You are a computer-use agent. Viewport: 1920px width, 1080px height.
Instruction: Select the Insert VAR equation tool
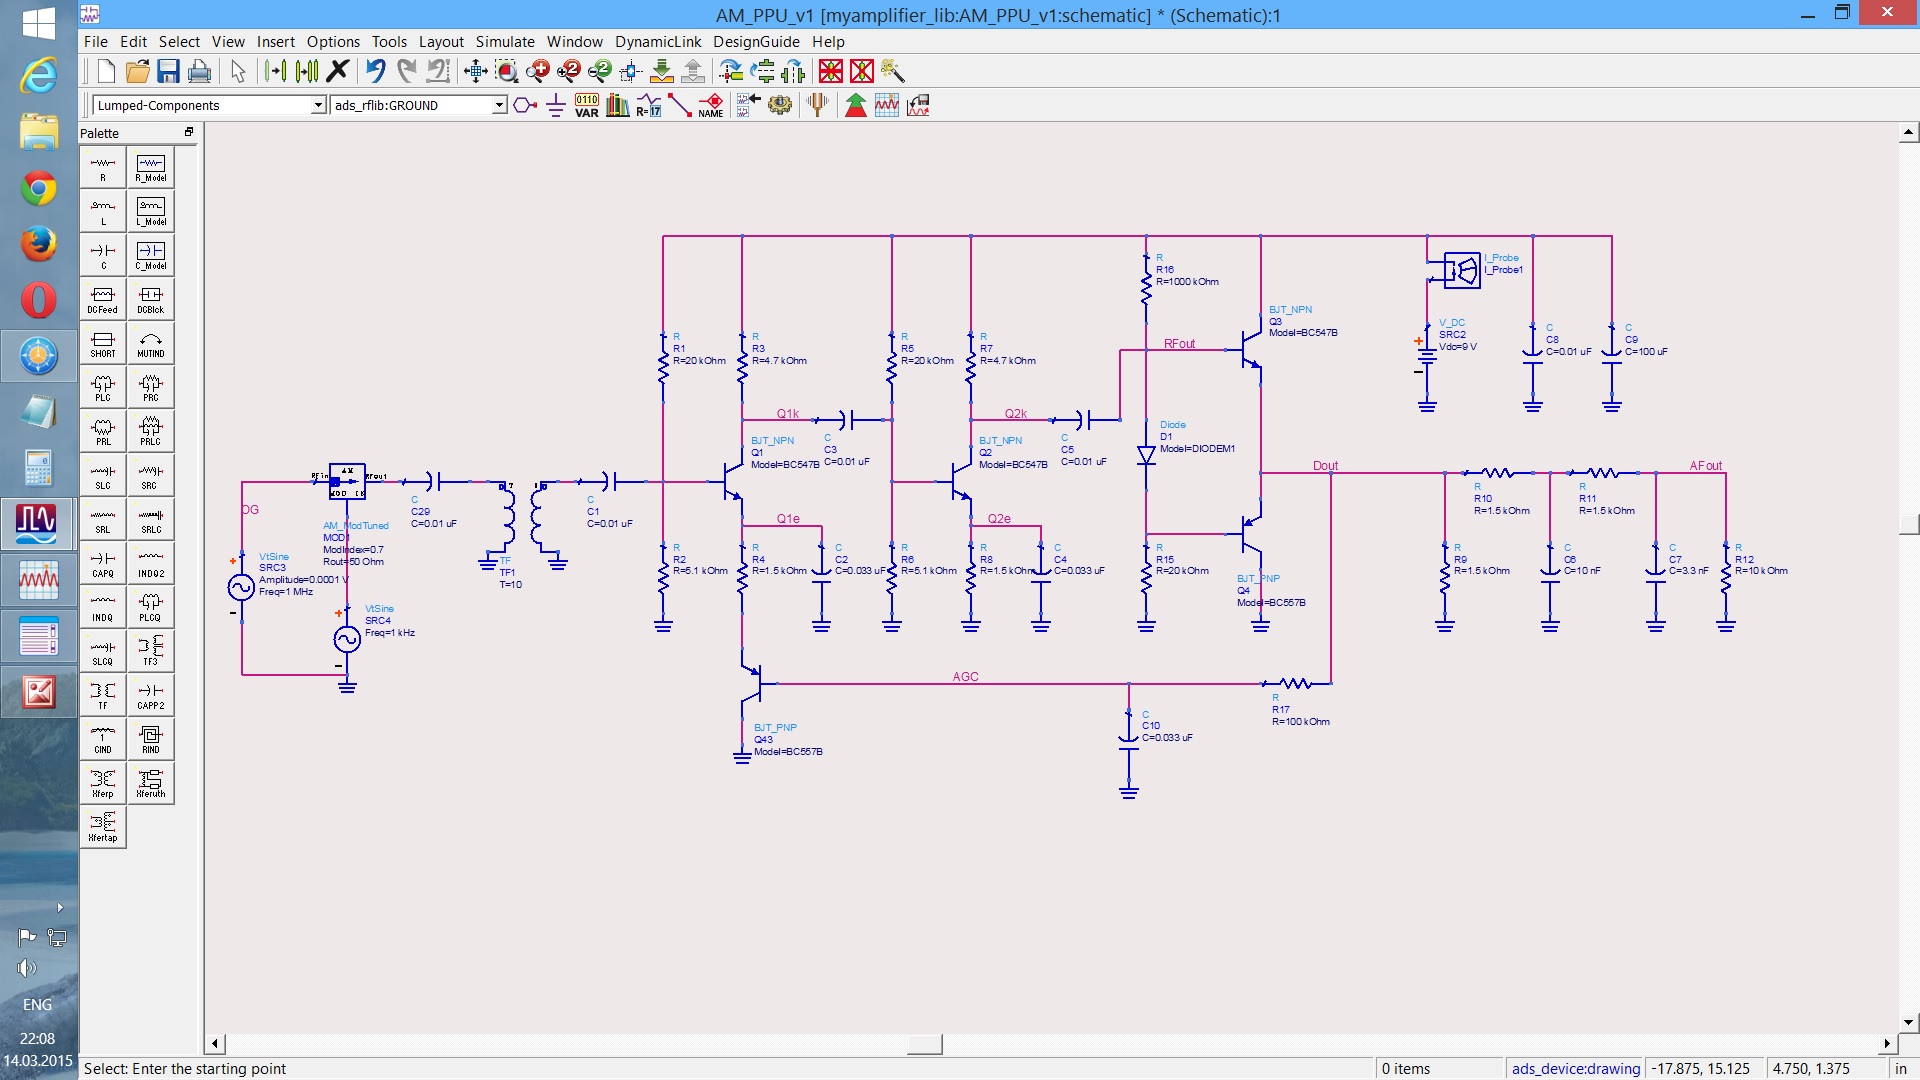[587, 105]
